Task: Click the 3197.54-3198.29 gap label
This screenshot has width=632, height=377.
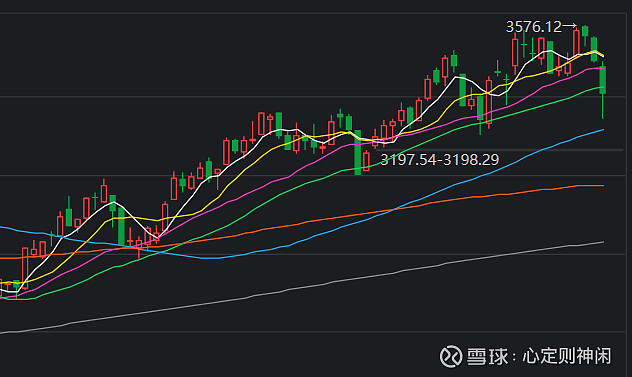Action: [x=440, y=160]
